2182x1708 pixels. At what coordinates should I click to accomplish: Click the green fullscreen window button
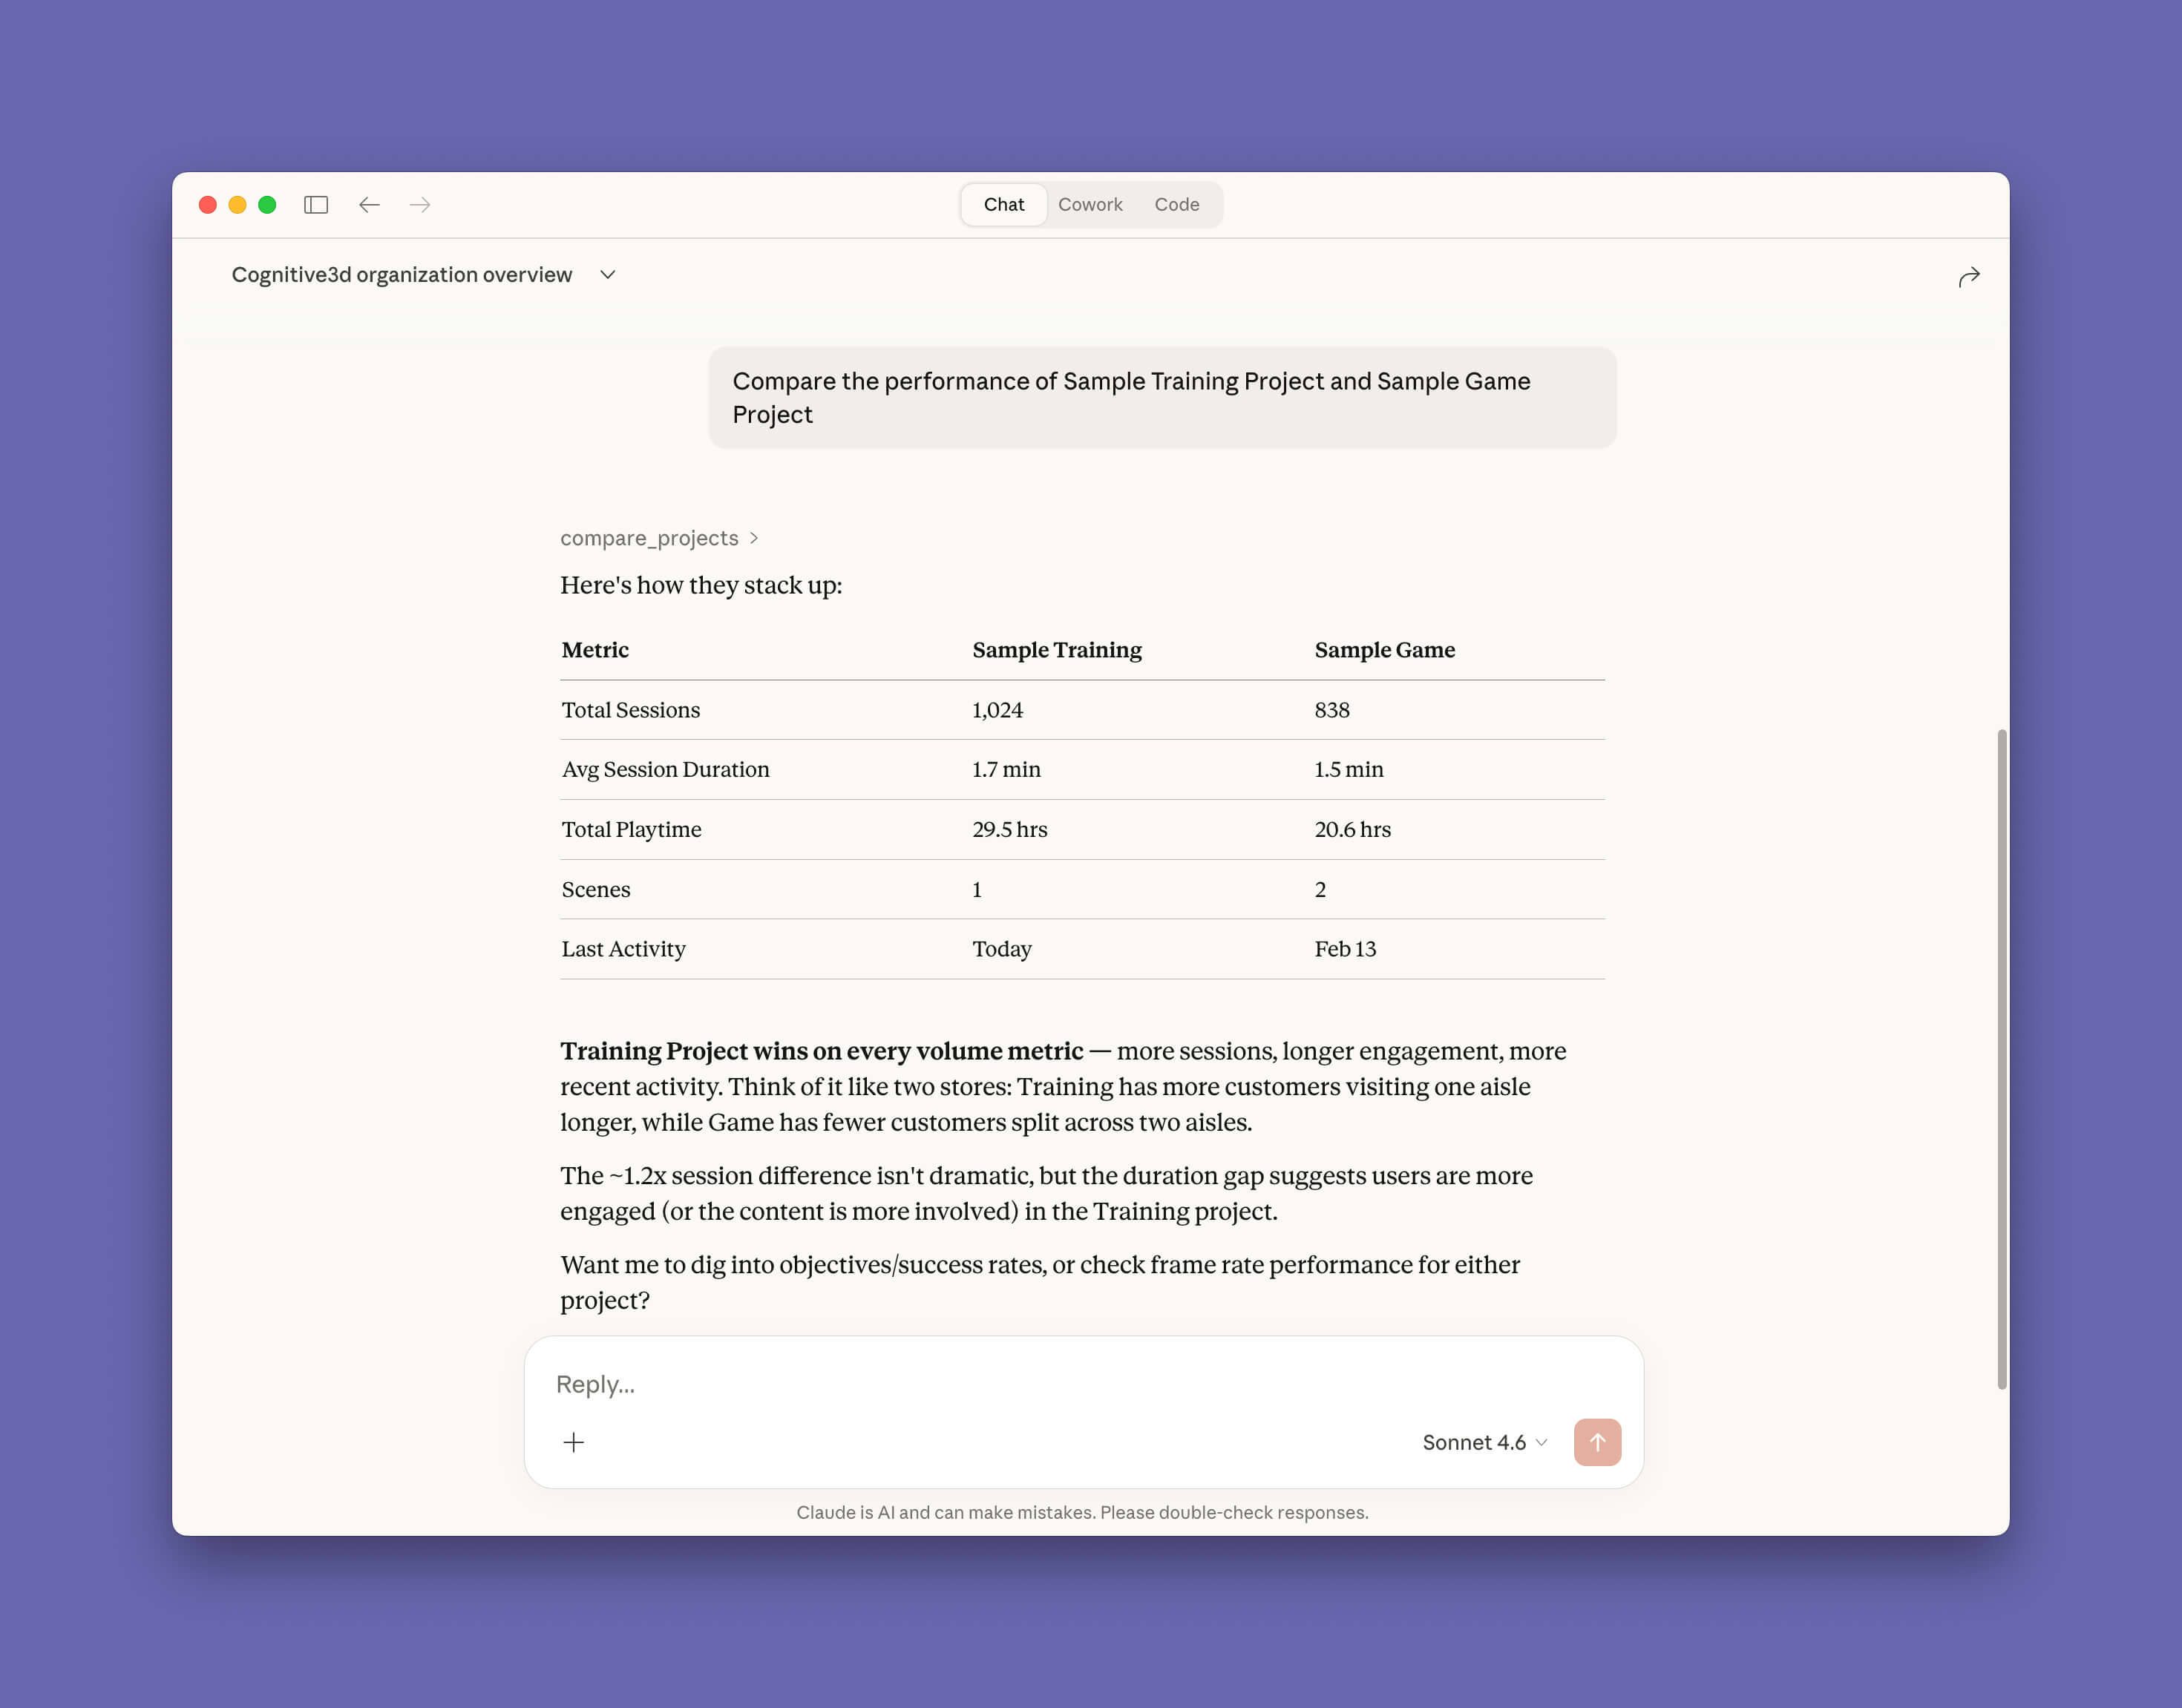(267, 205)
